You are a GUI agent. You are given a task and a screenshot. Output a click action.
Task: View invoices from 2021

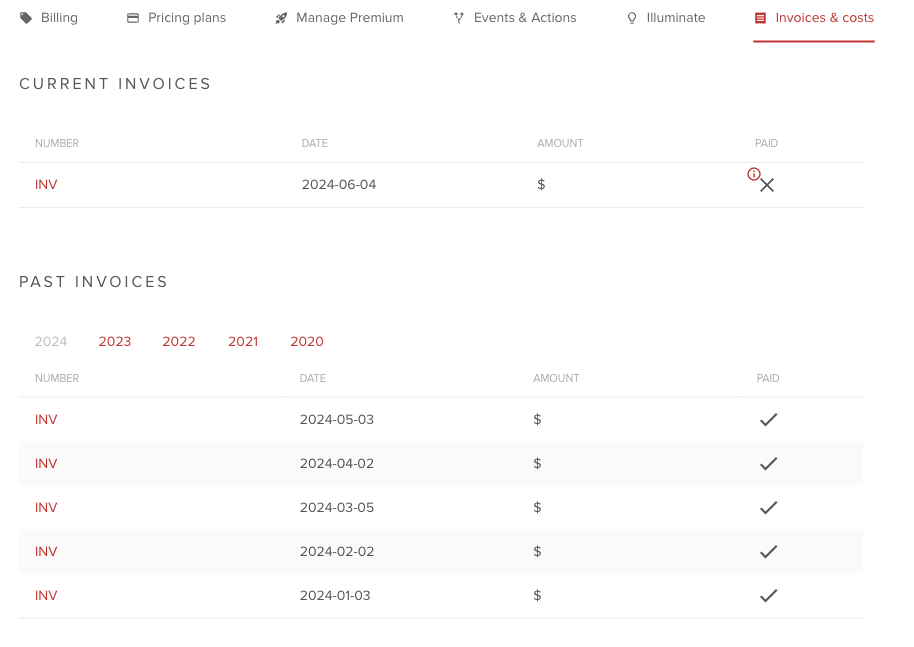click(242, 341)
